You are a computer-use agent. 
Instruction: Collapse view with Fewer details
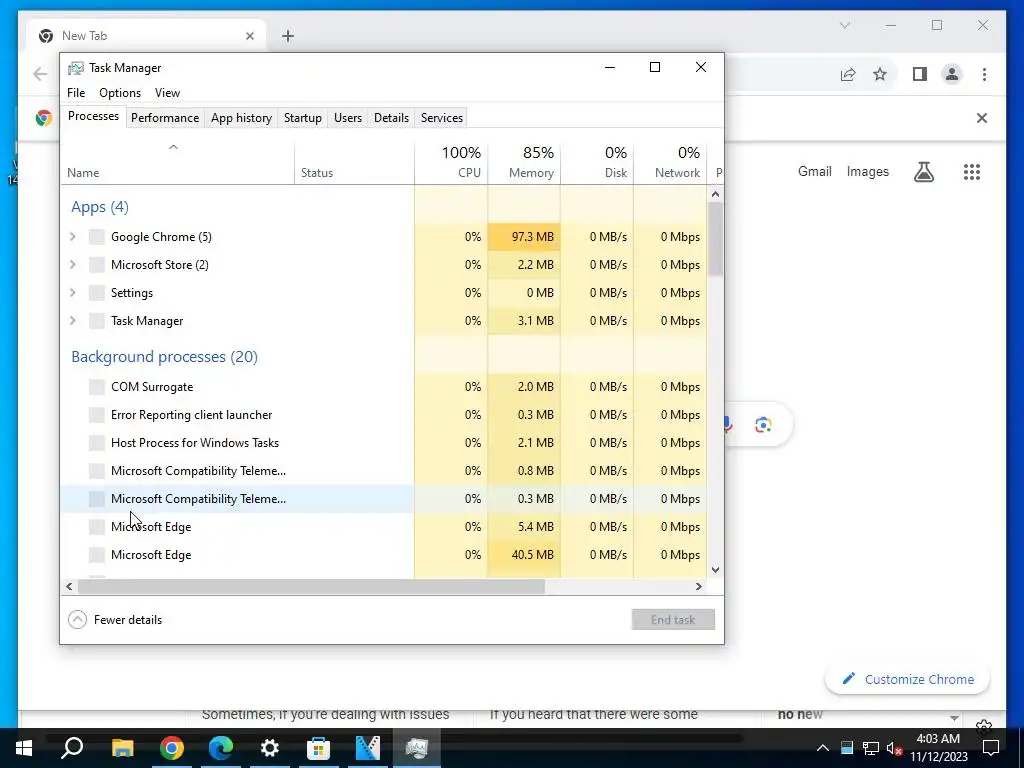click(115, 620)
